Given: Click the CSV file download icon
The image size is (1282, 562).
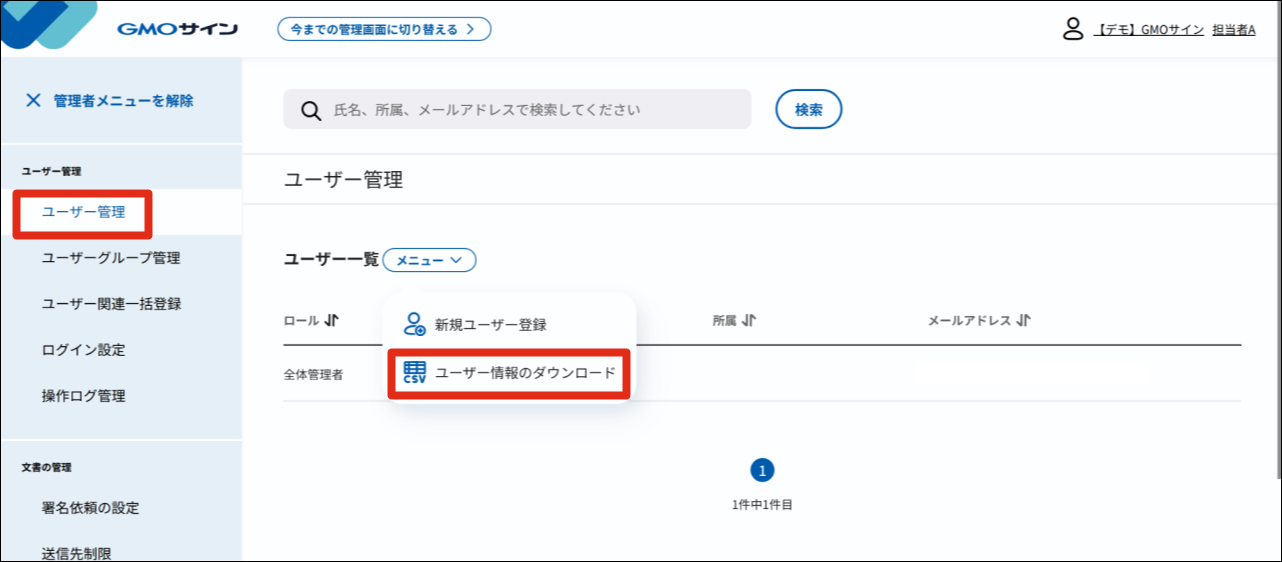Looking at the screenshot, I should pyautogui.click(x=414, y=373).
